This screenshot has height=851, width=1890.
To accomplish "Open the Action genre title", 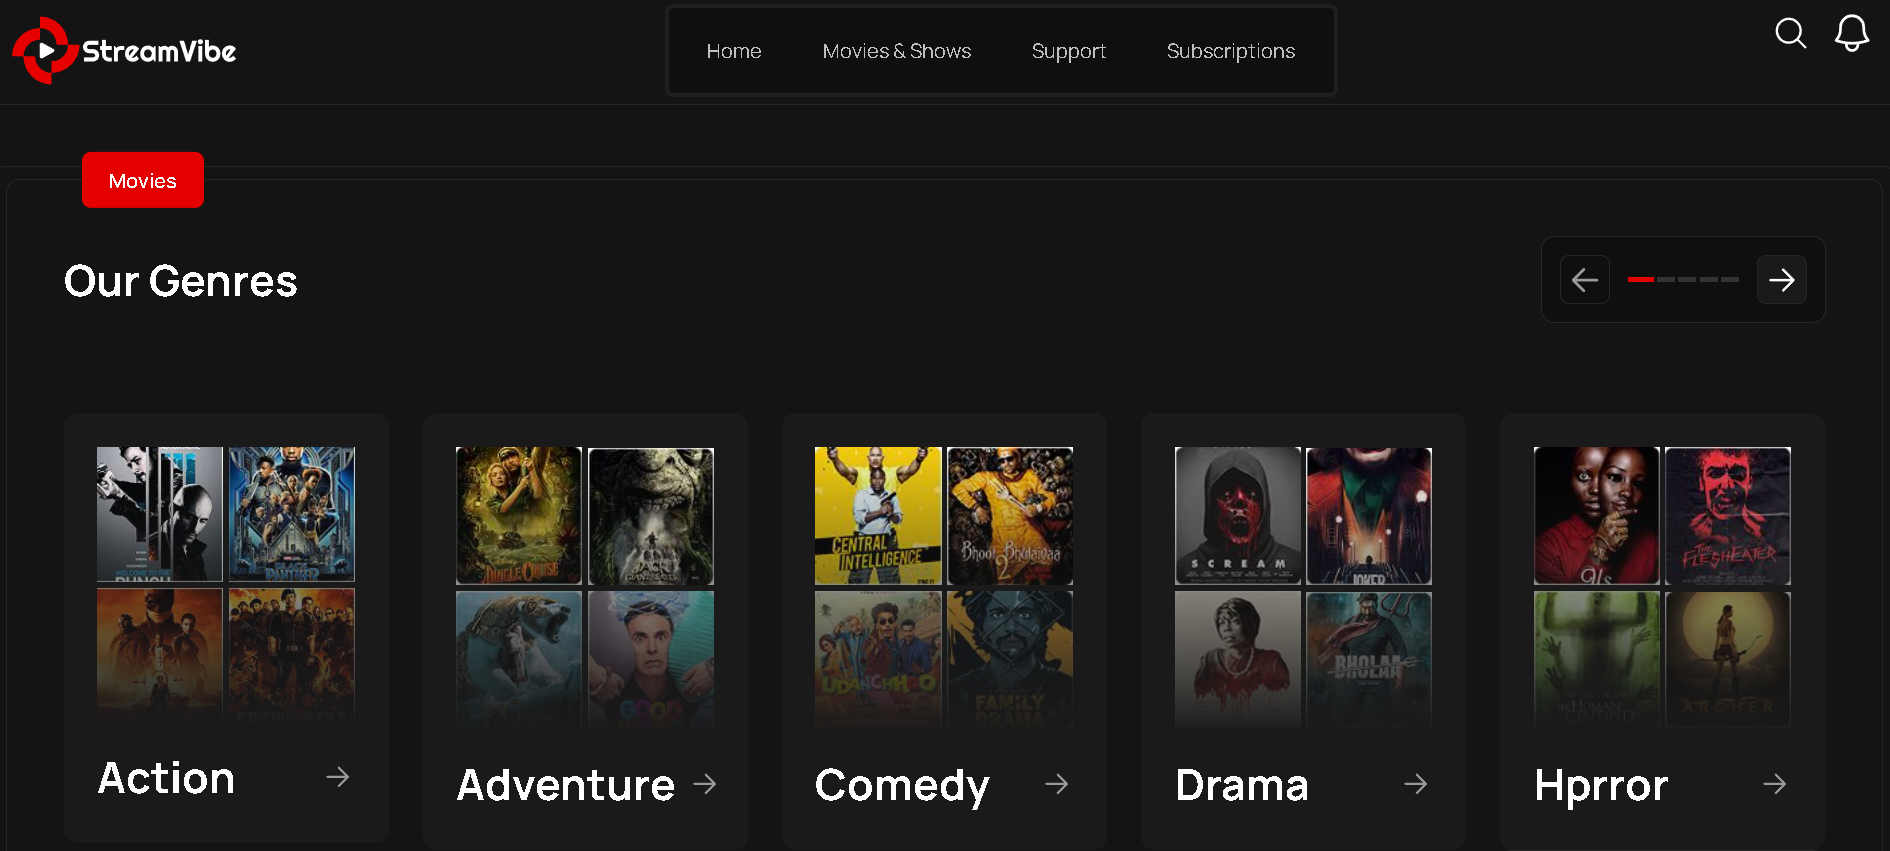I will [167, 778].
